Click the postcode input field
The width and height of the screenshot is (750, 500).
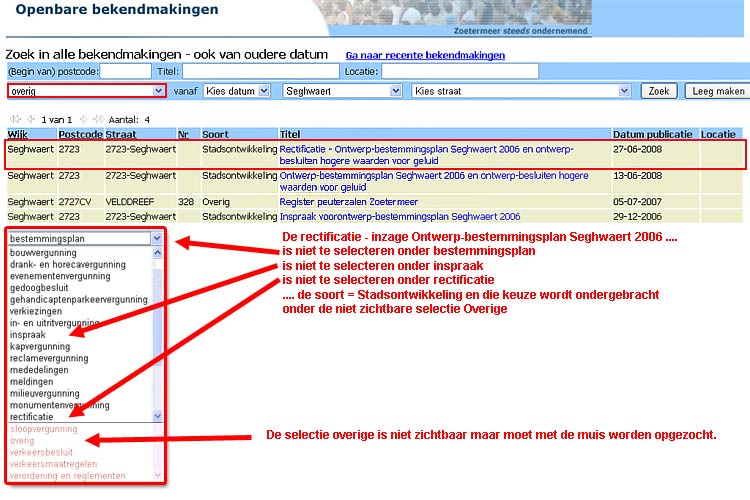point(126,71)
